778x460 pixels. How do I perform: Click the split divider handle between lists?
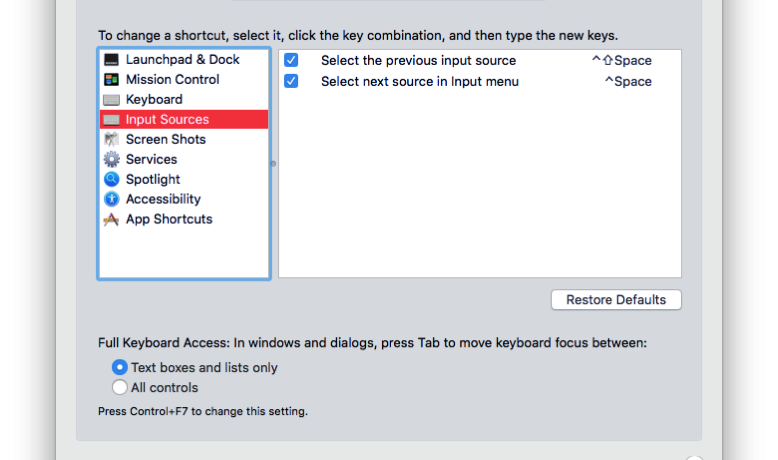(x=273, y=164)
